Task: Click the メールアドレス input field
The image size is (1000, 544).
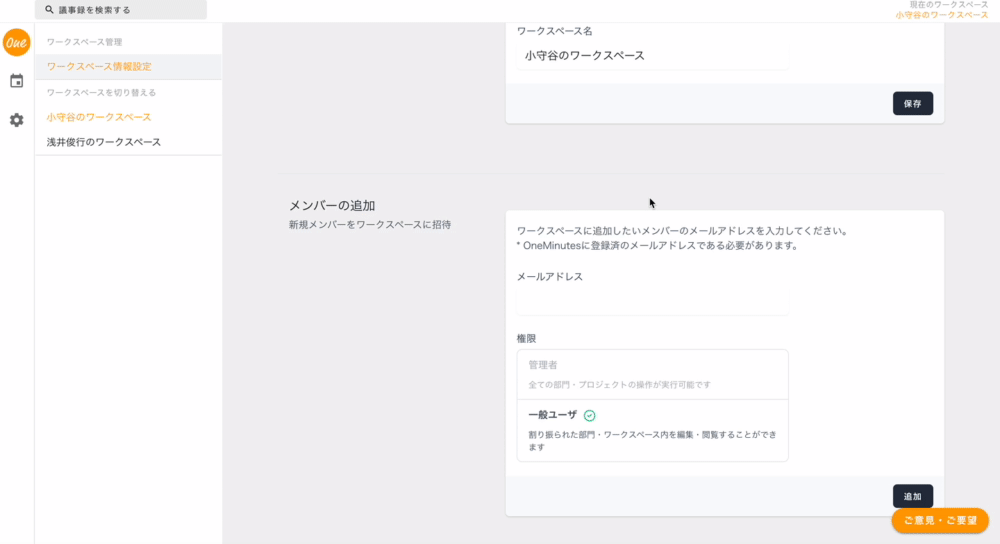Action: coord(652,302)
